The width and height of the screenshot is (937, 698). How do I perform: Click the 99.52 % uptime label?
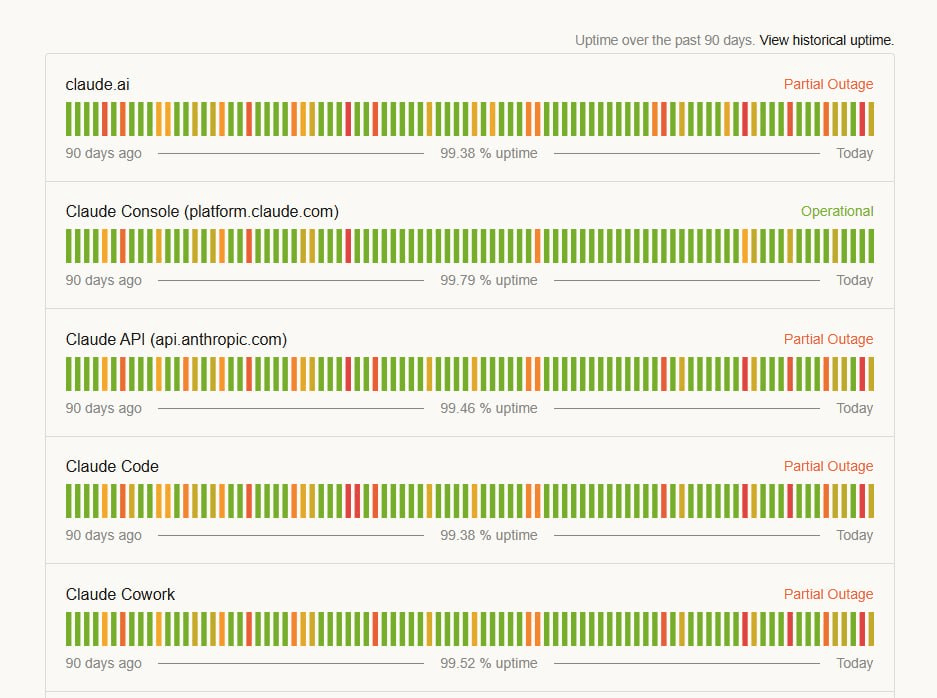coord(489,663)
